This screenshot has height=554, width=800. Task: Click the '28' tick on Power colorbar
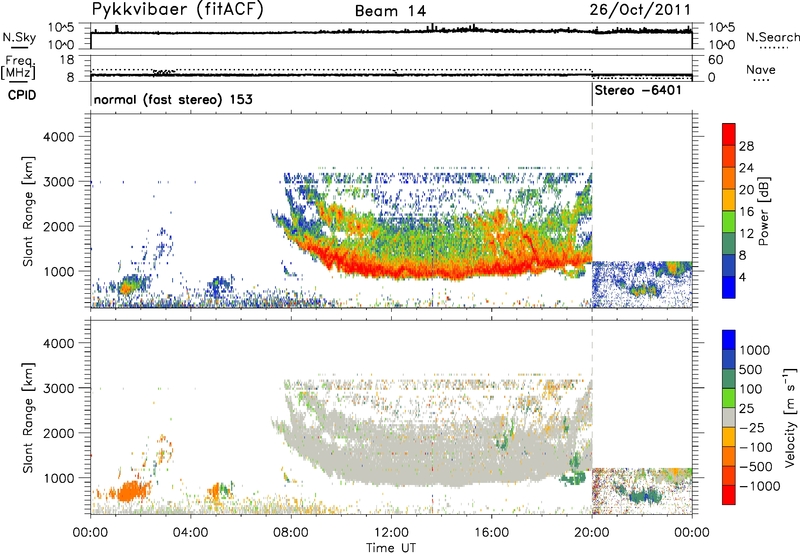746,146
